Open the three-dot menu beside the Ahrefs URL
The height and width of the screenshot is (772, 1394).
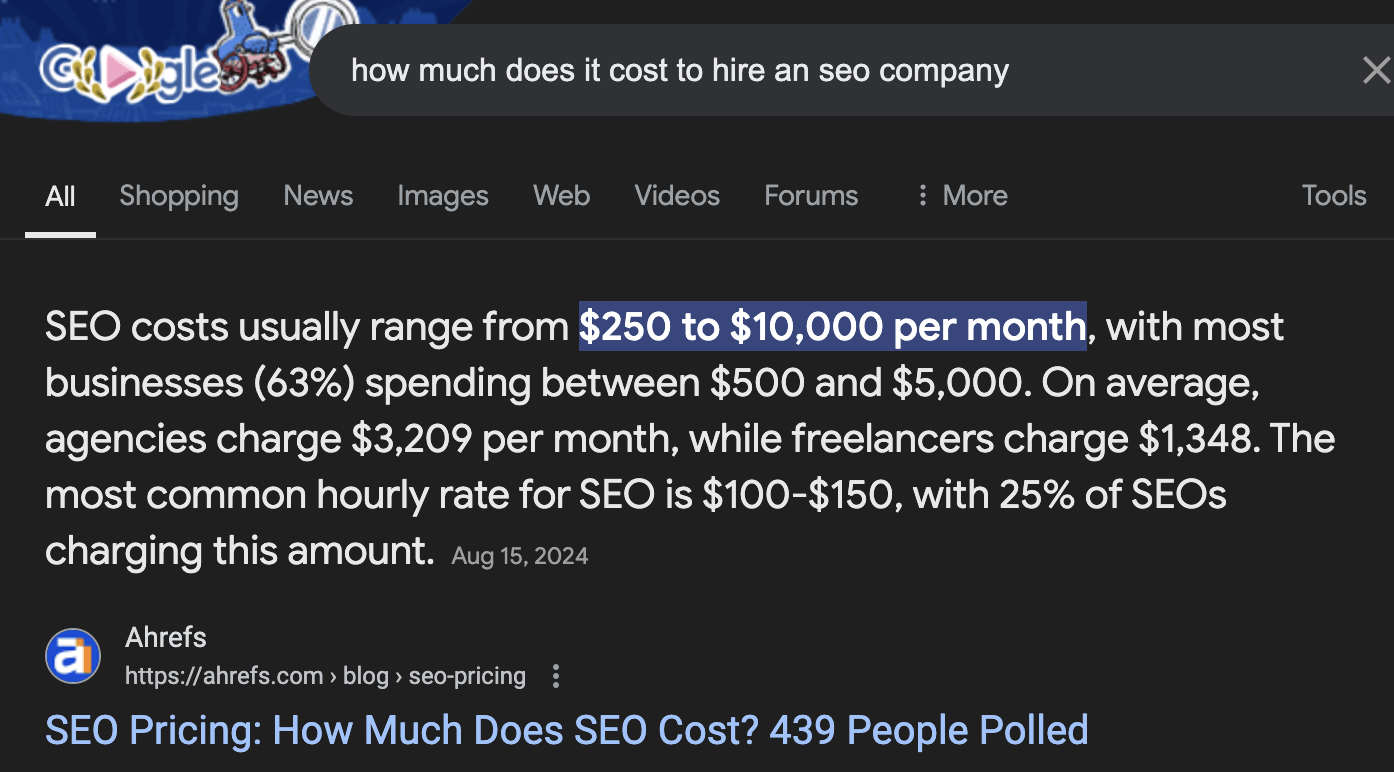pyautogui.click(x=556, y=676)
